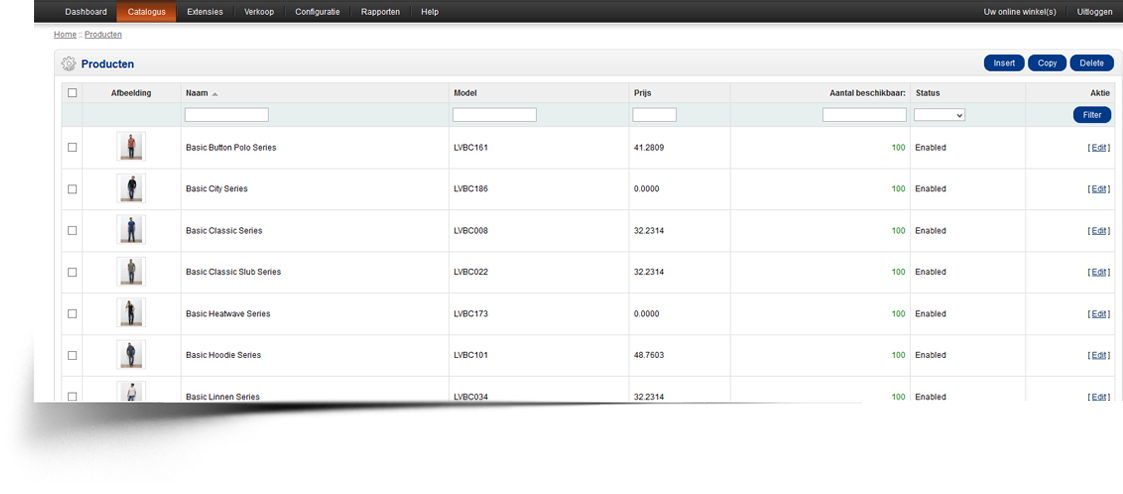The height and width of the screenshot is (494, 1123).
Task: Tick the Basic Heatwave Series checkbox
Action: pyautogui.click(x=72, y=314)
